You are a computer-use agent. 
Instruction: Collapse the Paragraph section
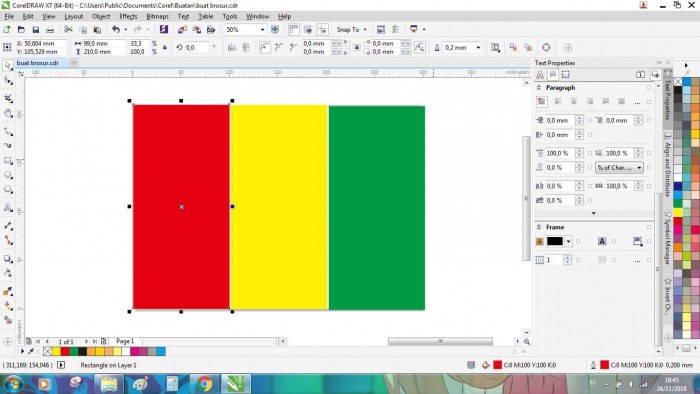pos(539,88)
